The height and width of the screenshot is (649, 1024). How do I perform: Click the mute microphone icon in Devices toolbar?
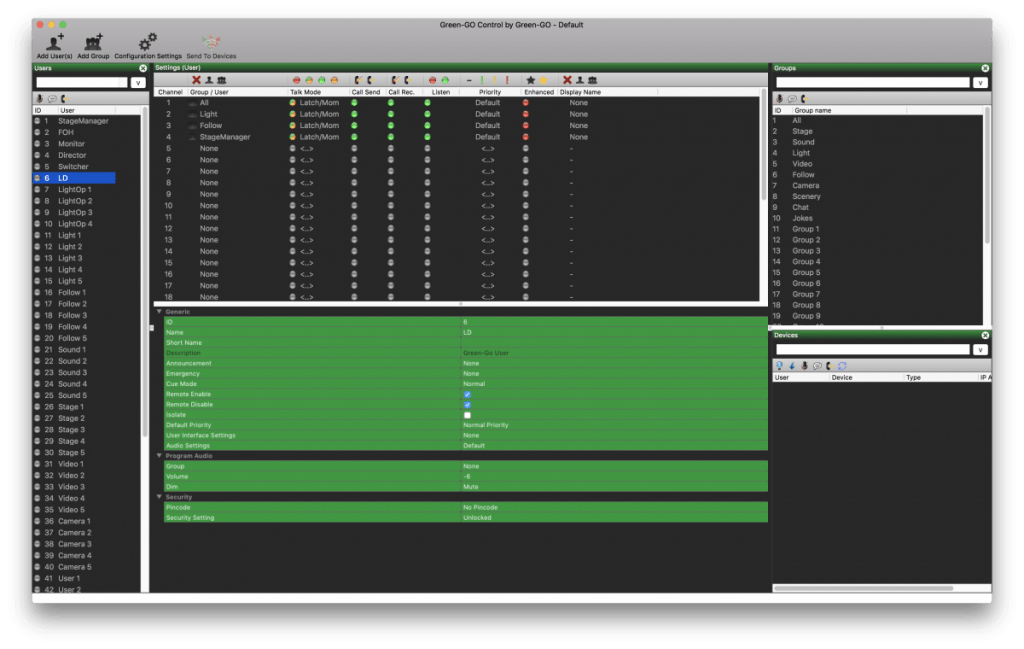click(805, 366)
